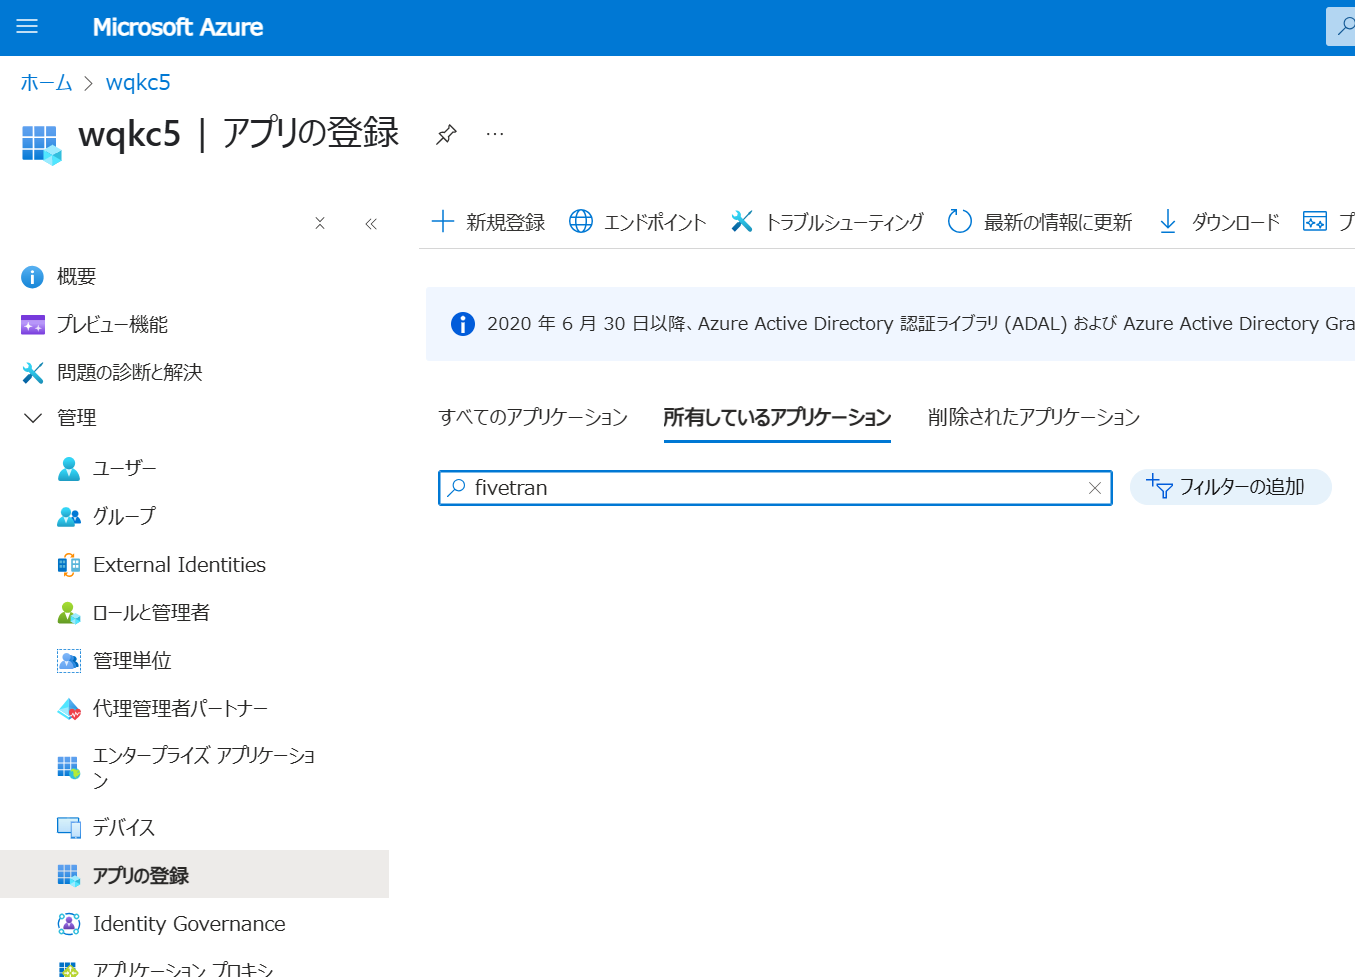Viewport: 1355px width, 977px height.
Task: Select 所有しているアプリケーション tab
Action: pos(777,417)
